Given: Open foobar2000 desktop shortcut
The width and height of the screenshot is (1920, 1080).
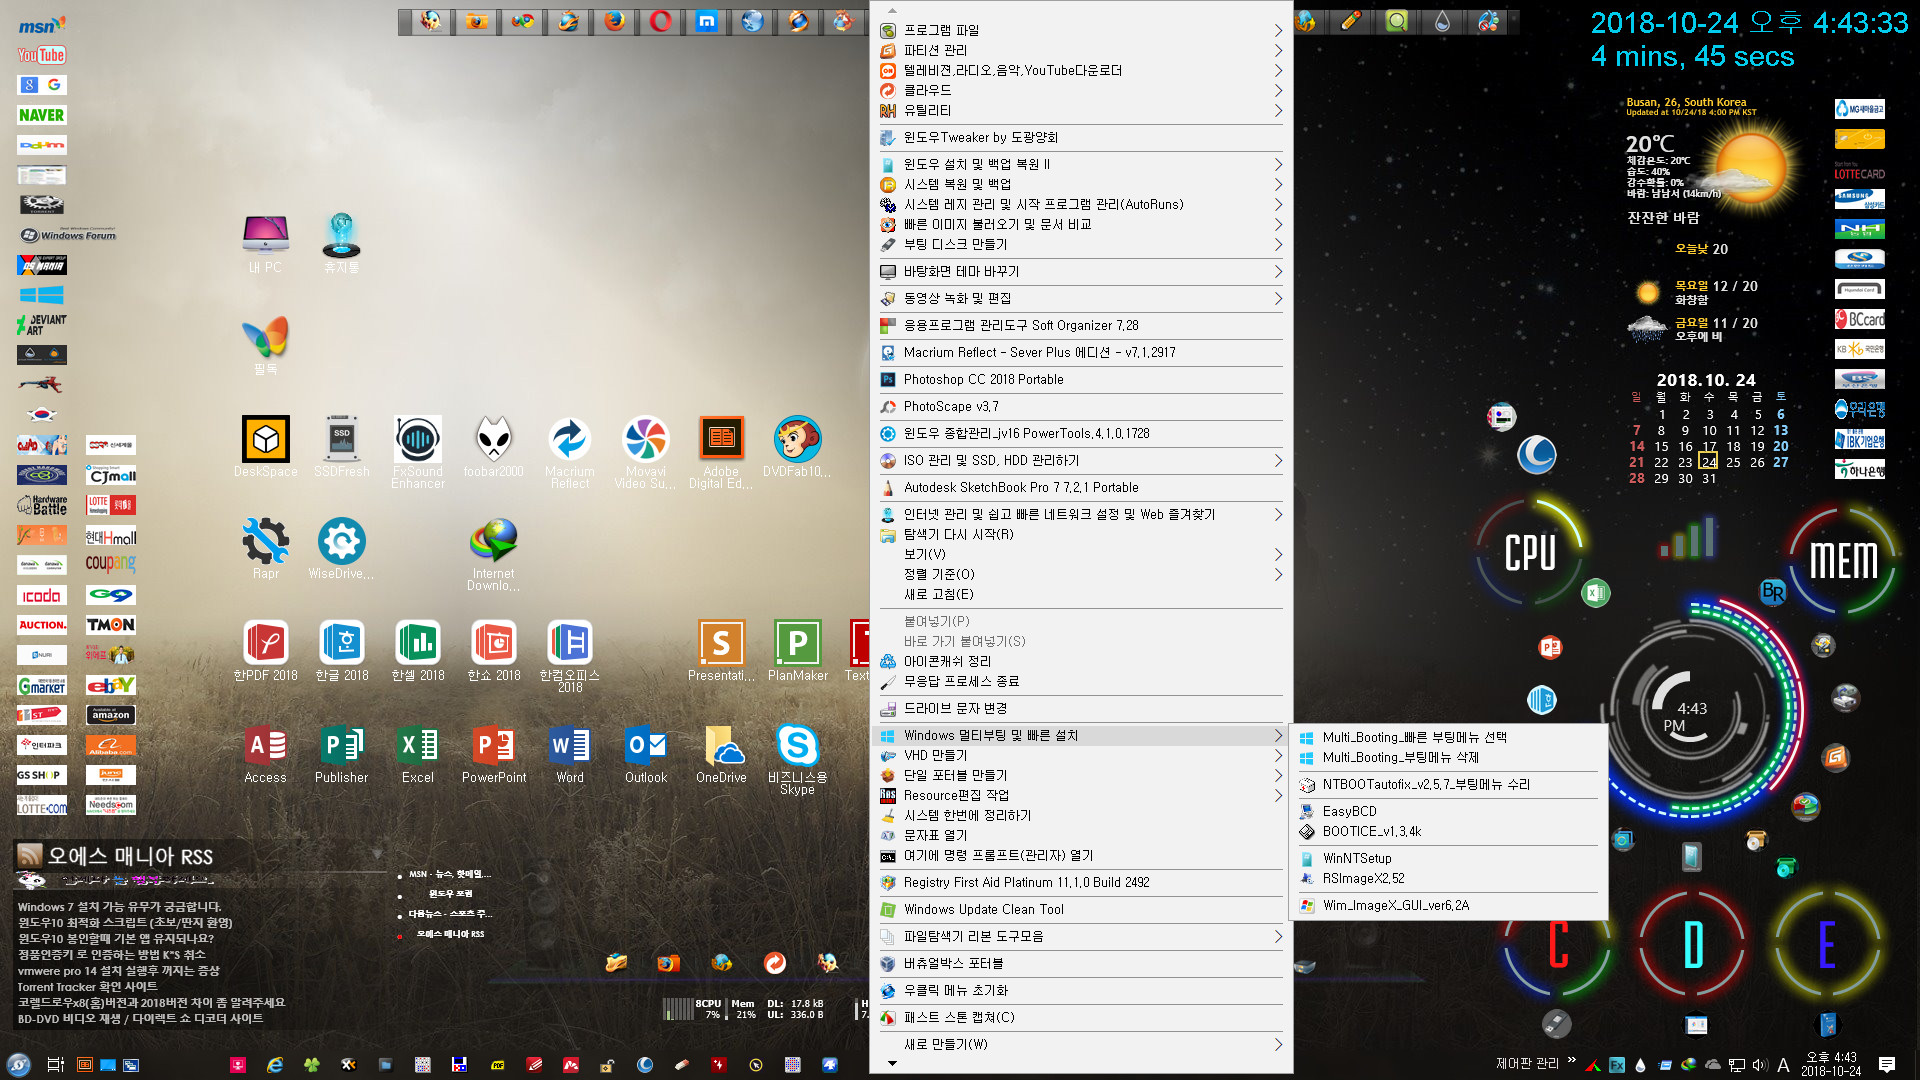Looking at the screenshot, I should click(x=494, y=447).
